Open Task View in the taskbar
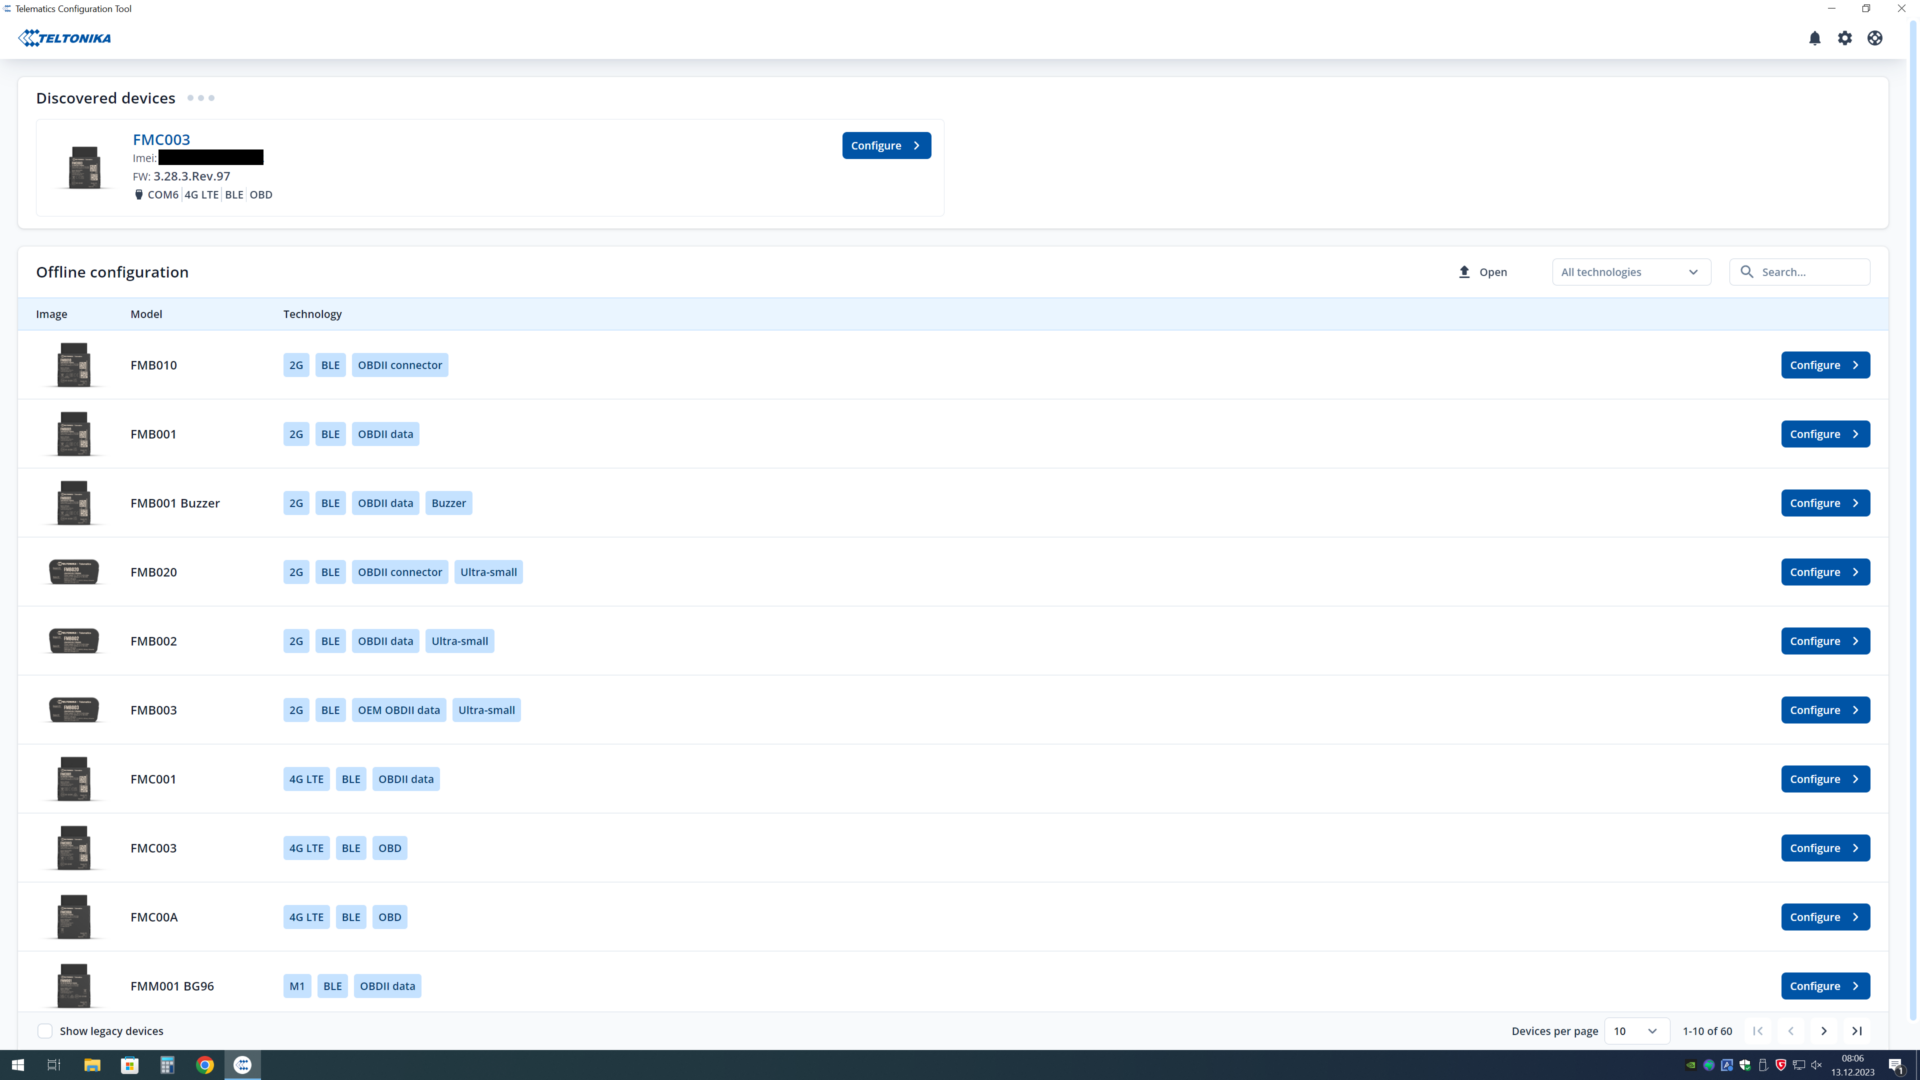This screenshot has height=1080, width=1920. click(54, 1065)
